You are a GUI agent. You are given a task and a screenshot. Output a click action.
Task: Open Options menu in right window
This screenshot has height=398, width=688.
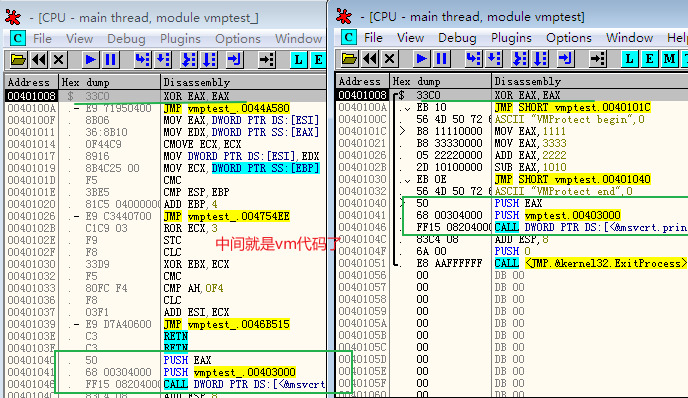(x=569, y=38)
